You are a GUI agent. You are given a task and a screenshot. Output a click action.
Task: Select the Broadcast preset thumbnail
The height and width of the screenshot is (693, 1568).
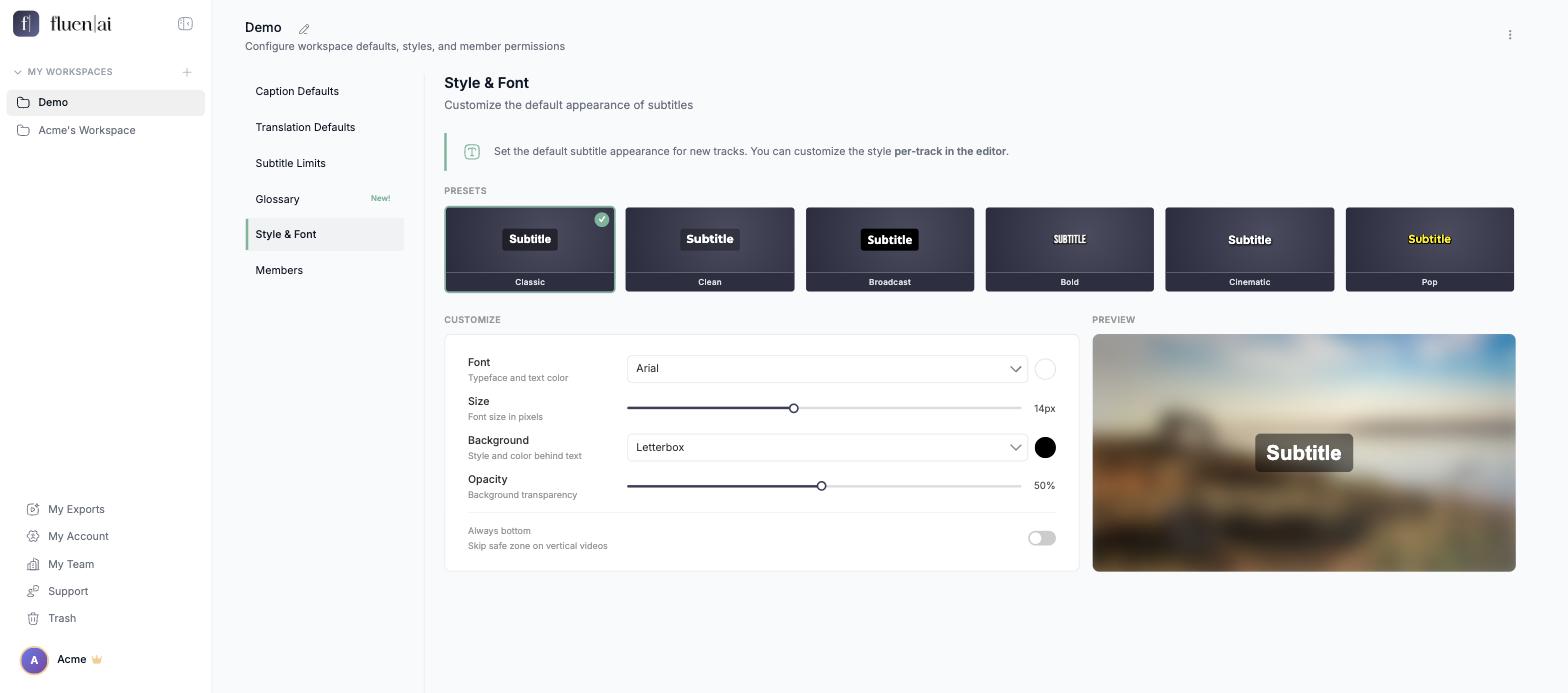pos(890,250)
